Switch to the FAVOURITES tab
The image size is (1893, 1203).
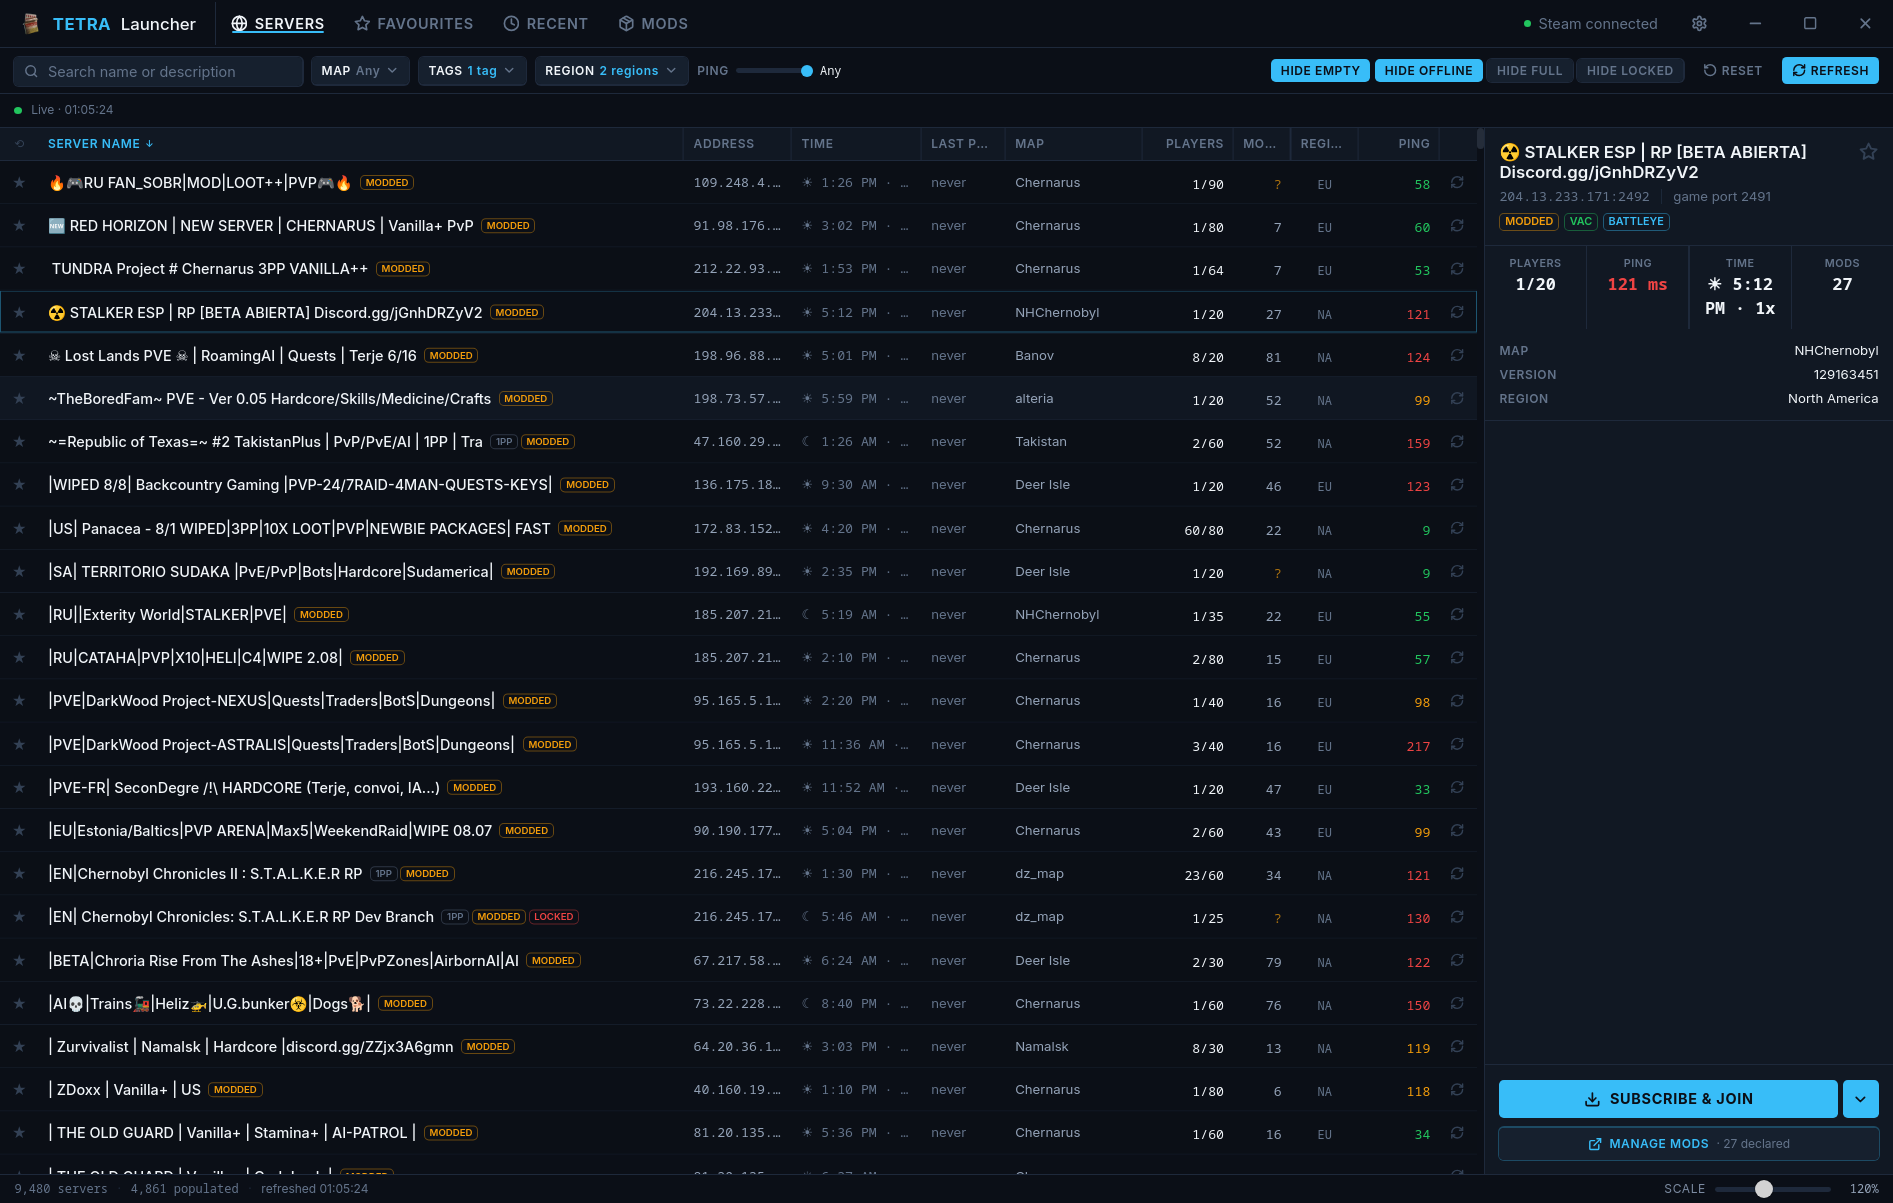pyautogui.click(x=414, y=24)
